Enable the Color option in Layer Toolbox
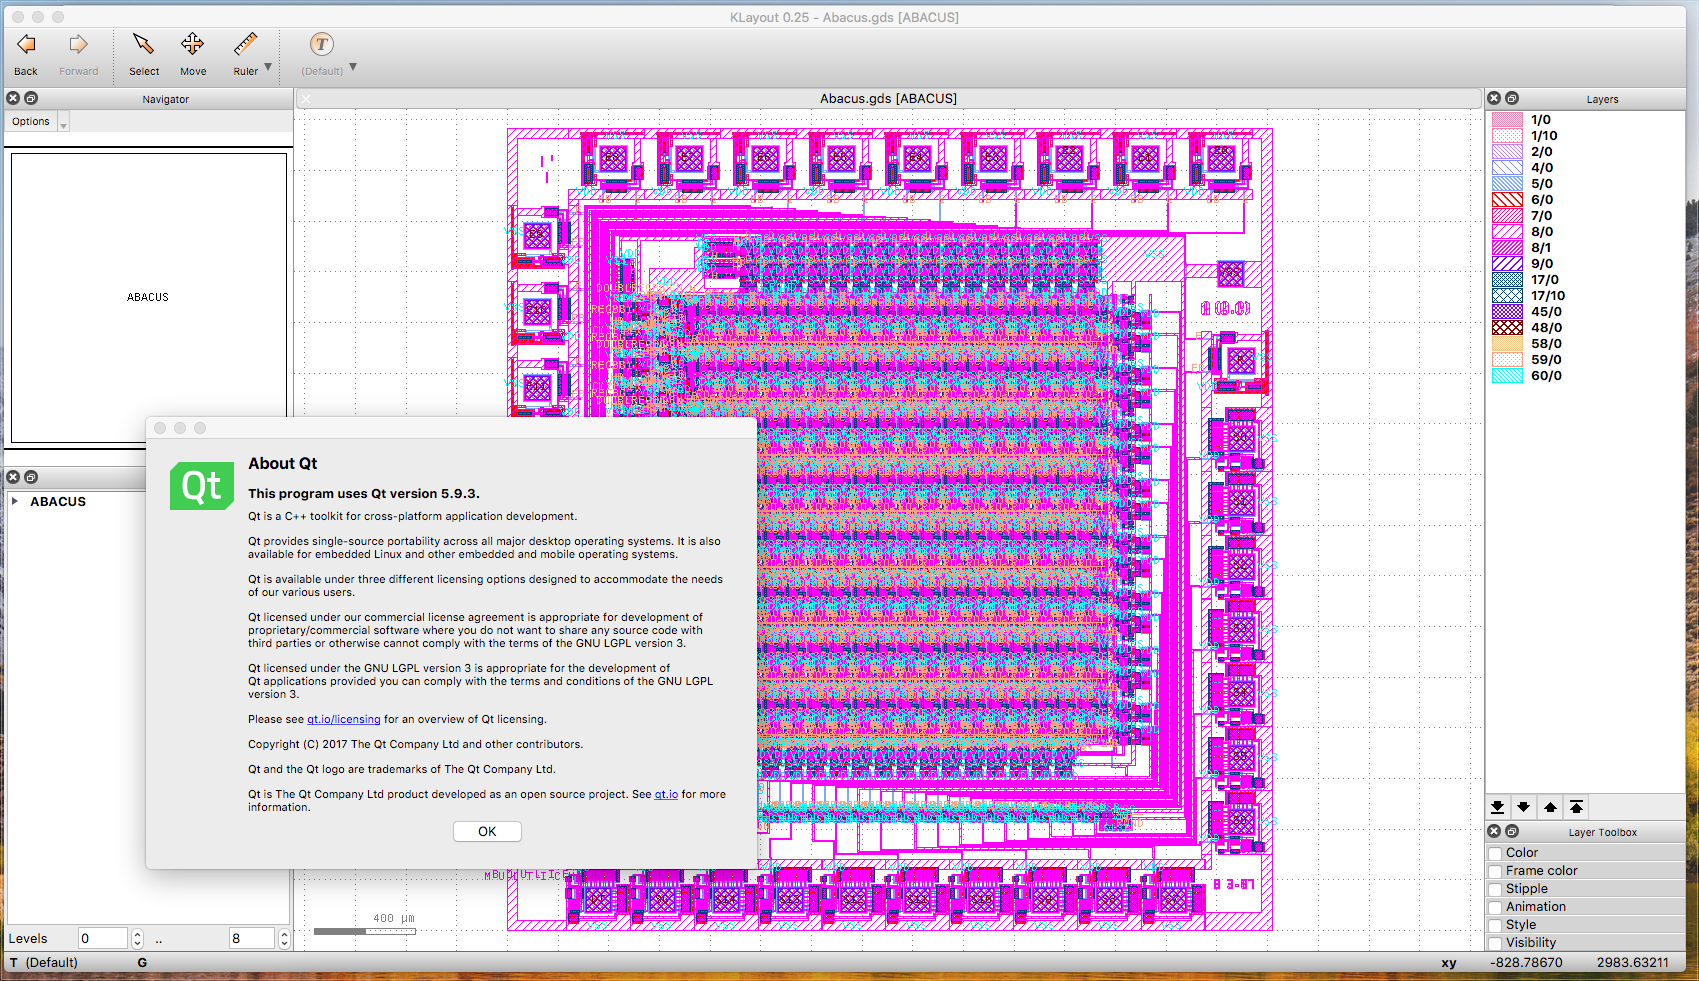Image resolution: width=1699 pixels, height=981 pixels. point(1496,852)
